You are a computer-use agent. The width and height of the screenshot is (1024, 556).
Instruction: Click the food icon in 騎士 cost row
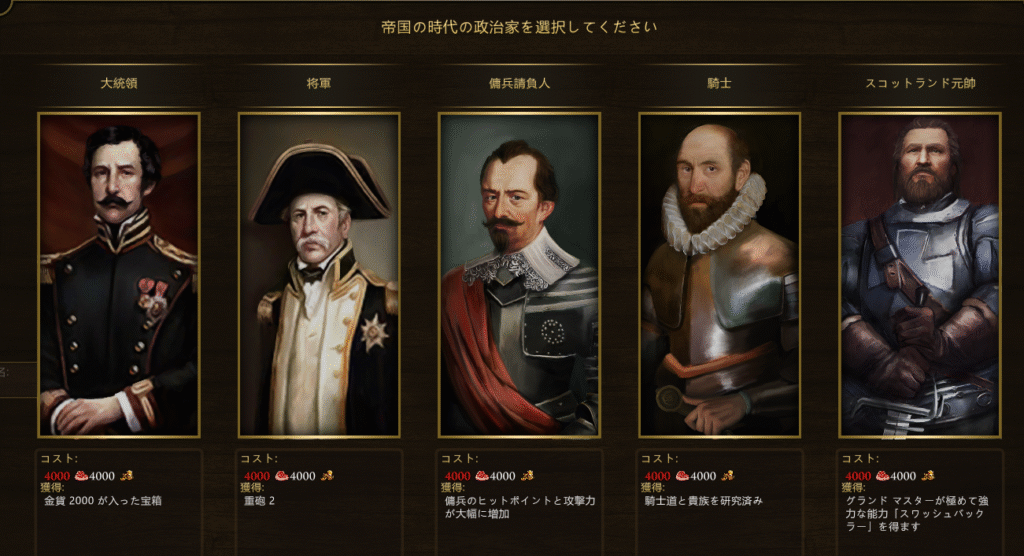tap(682, 476)
